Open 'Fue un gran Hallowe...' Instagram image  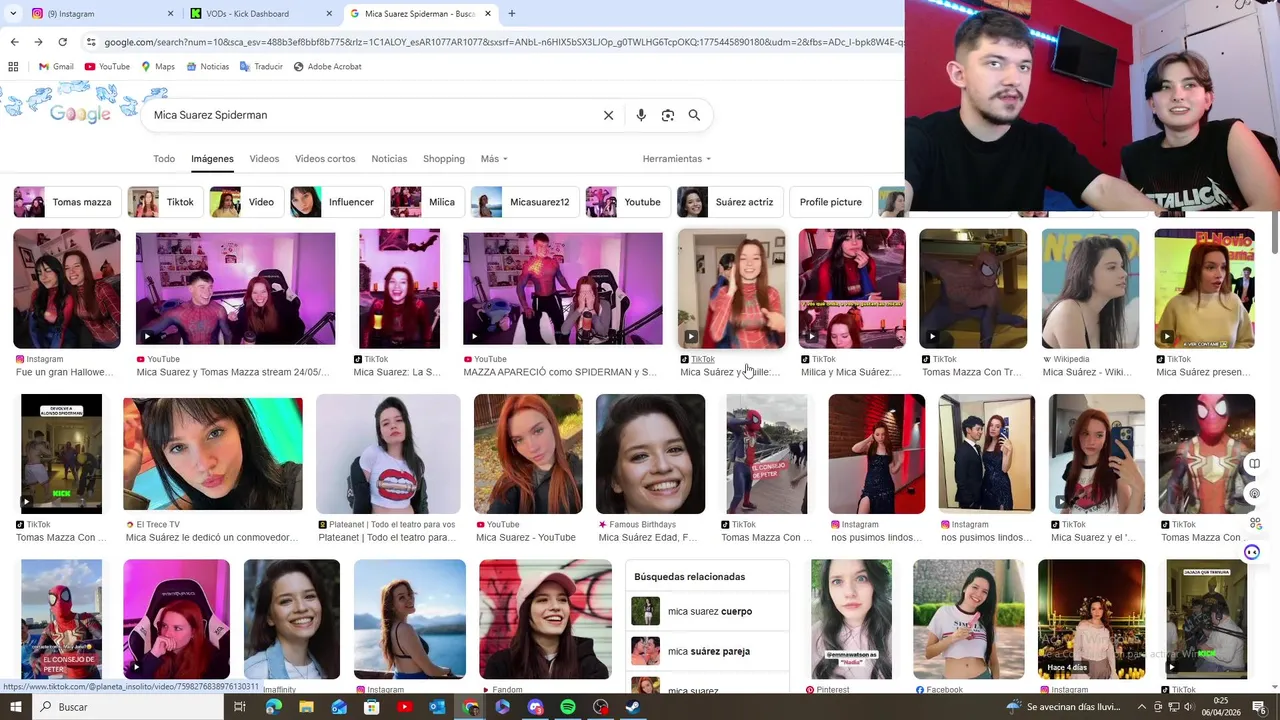(x=67, y=289)
